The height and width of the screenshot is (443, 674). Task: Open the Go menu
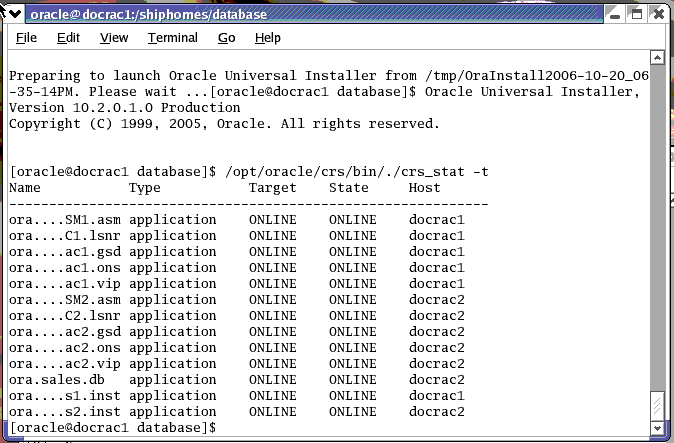(x=226, y=38)
